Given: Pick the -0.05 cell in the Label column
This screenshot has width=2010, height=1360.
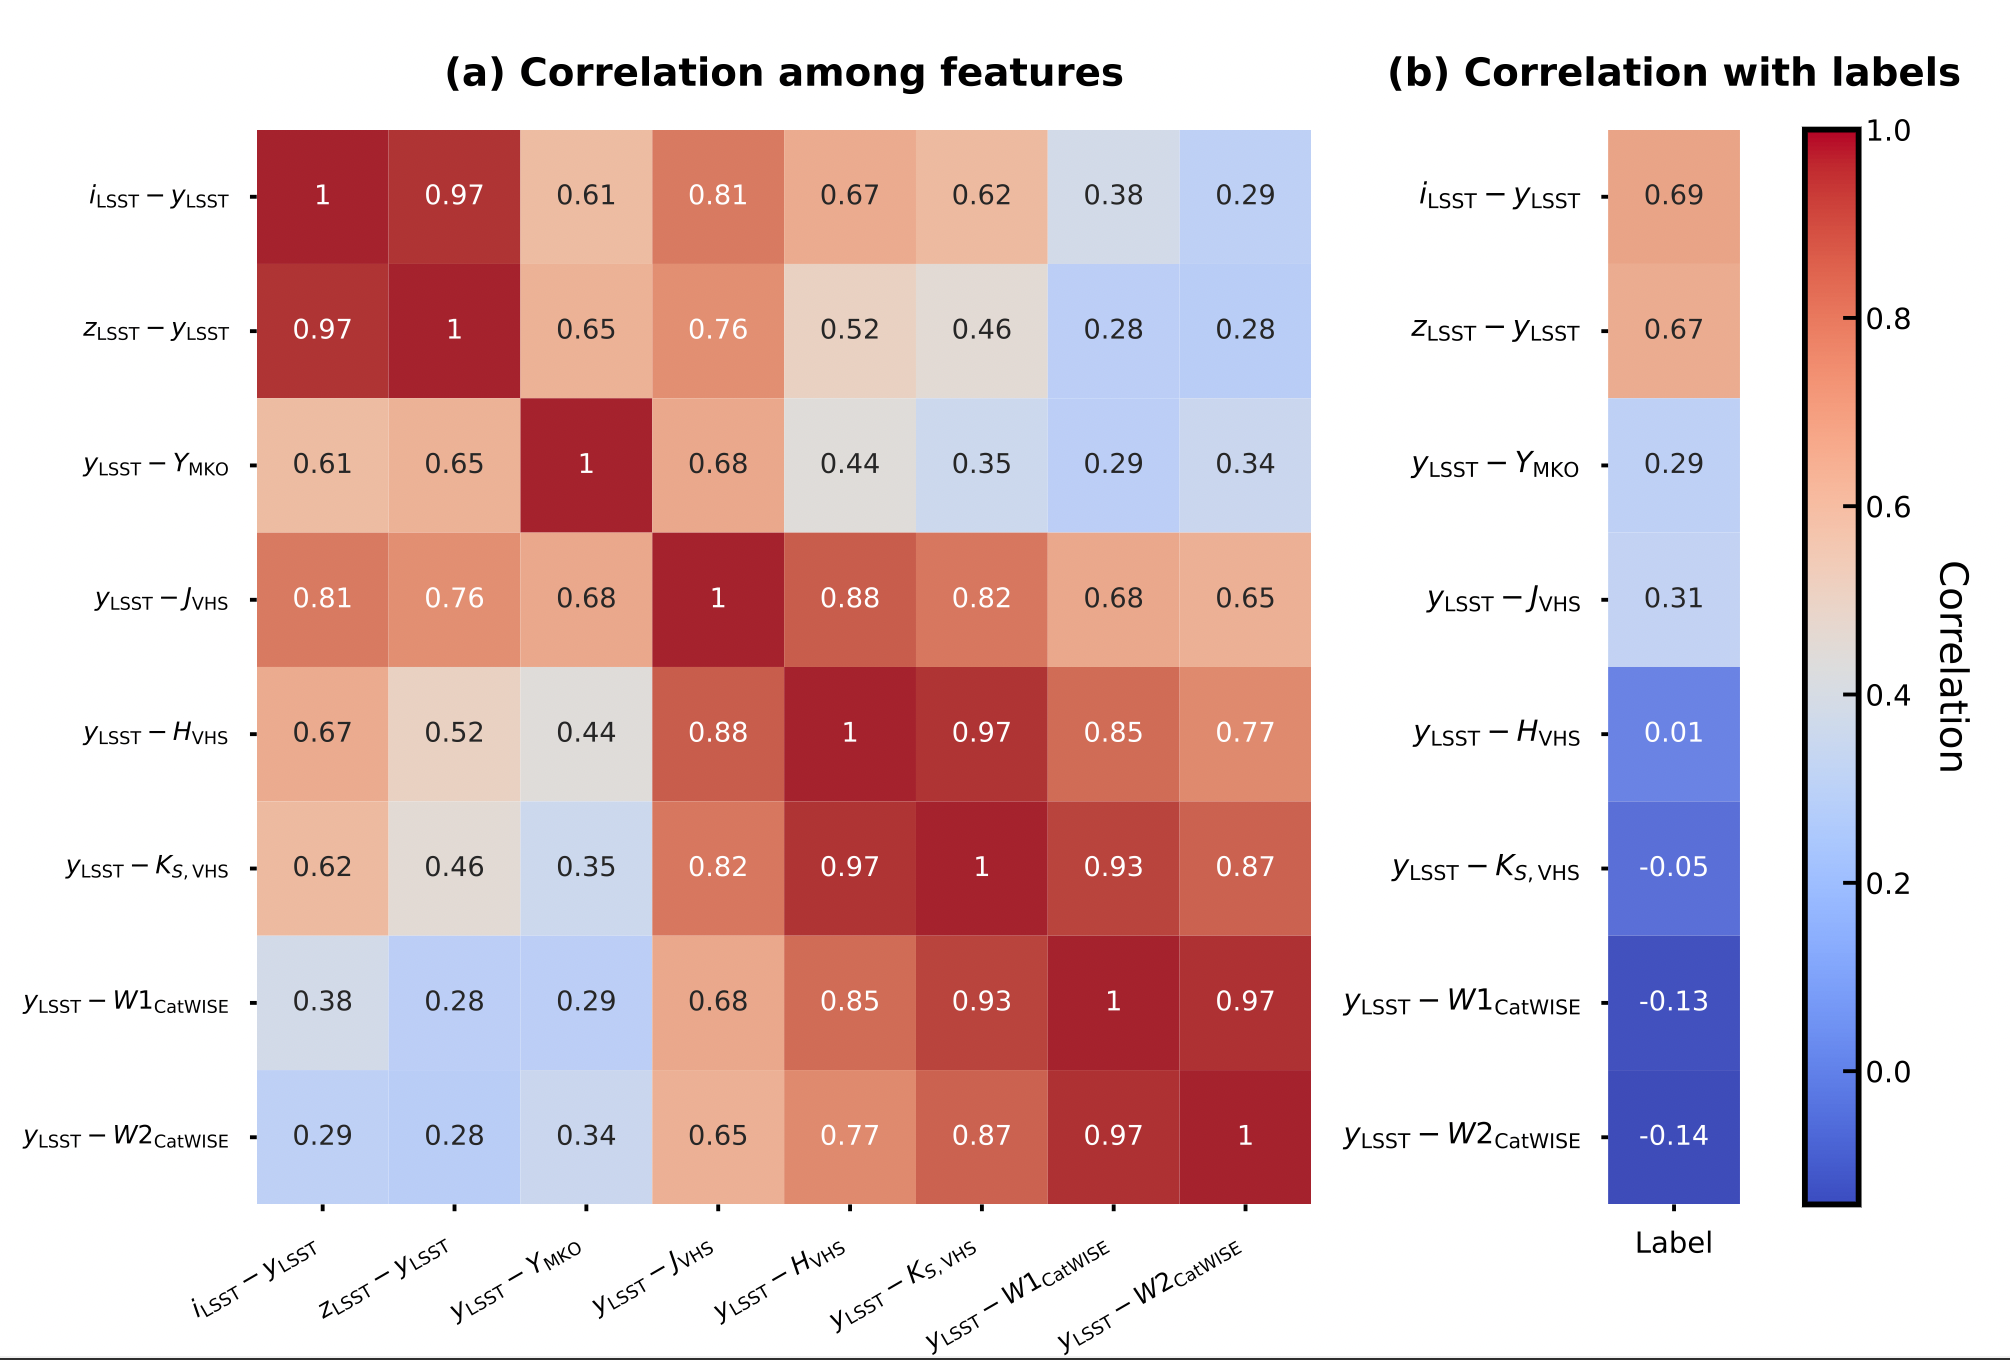Looking at the screenshot, I should [x=1673, y=867].
